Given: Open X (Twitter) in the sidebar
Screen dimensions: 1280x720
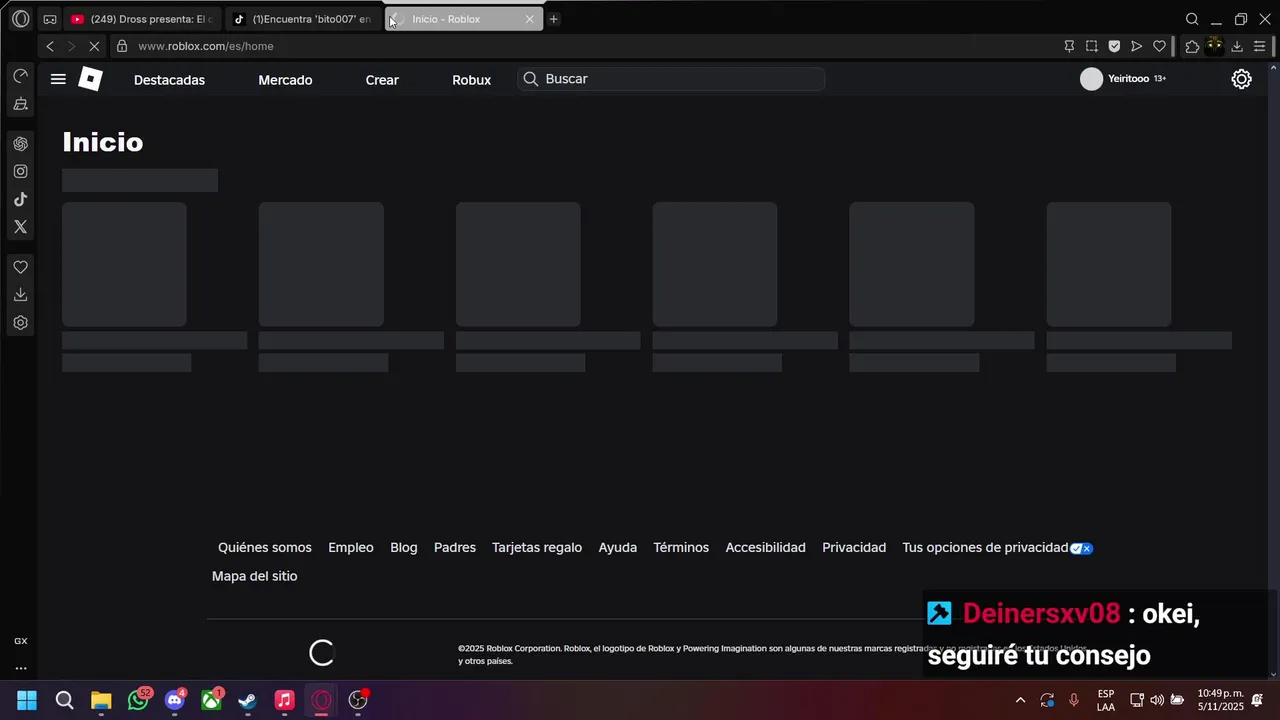Looking at the screenshot, I should click(20, 227).
